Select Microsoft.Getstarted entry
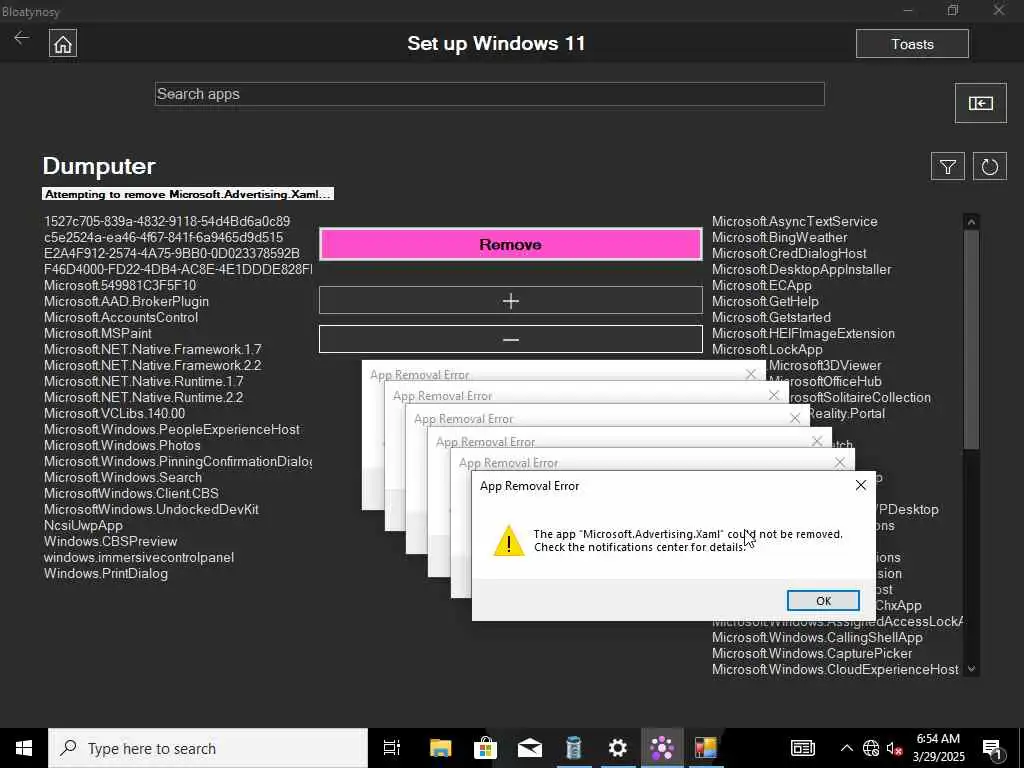 click(771, 317)
